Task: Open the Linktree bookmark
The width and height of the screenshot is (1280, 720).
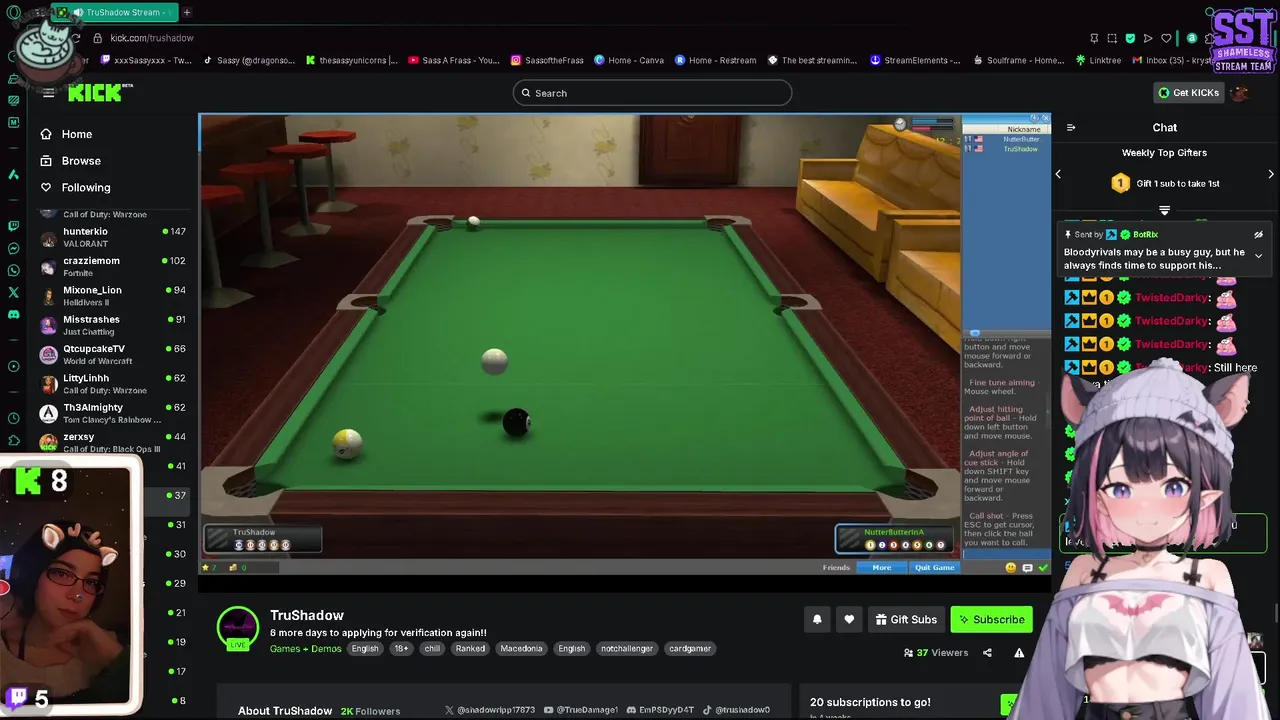Action: coord(1097,60)
